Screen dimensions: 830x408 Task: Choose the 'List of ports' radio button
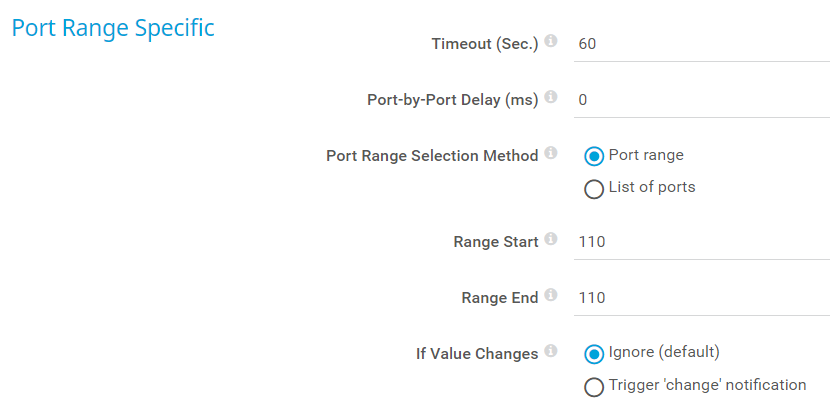point(594,188)
